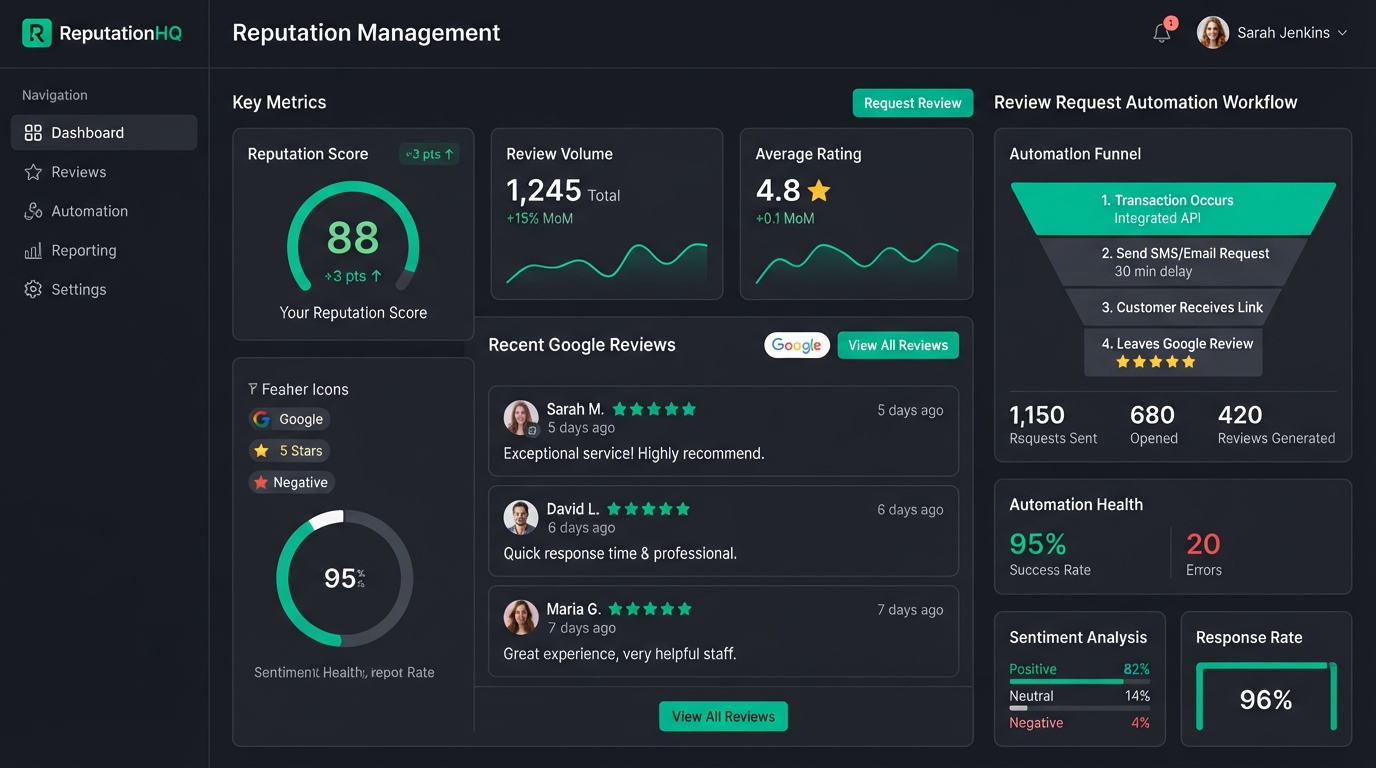Image resolution: width=1376 pixels, height=768 pixels.
Task: Click the red star in Negative chip
Action: (261, 482)
